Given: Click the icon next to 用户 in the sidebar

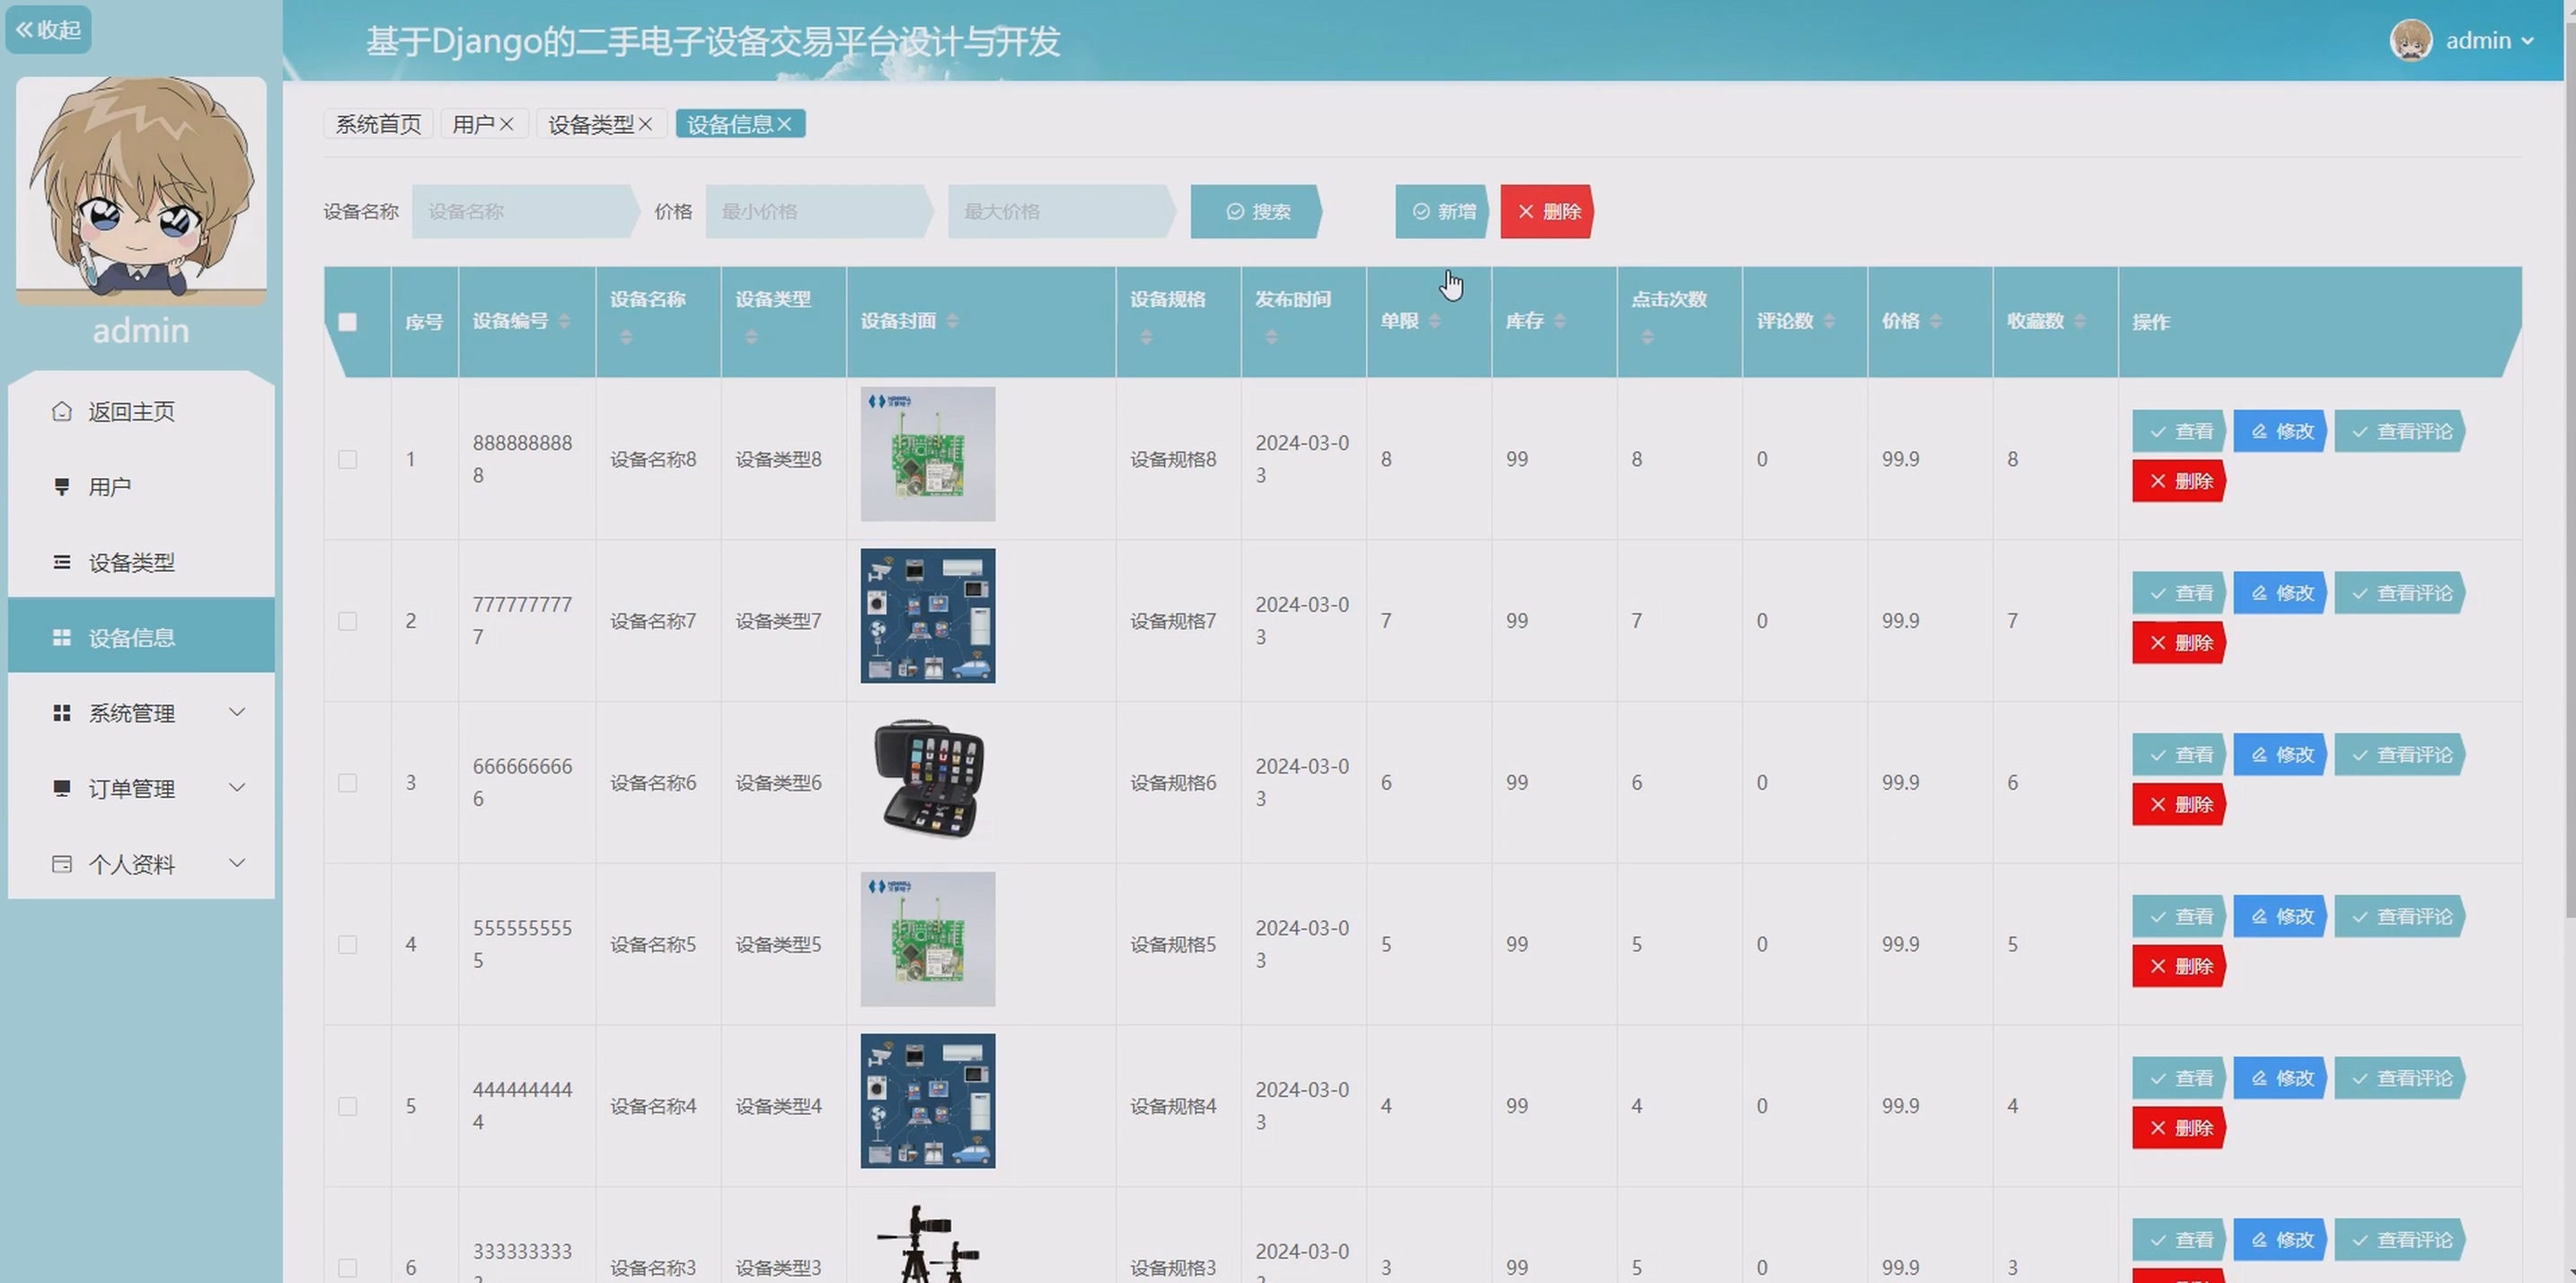Looking at the screenshot, I should click(62, 487).
